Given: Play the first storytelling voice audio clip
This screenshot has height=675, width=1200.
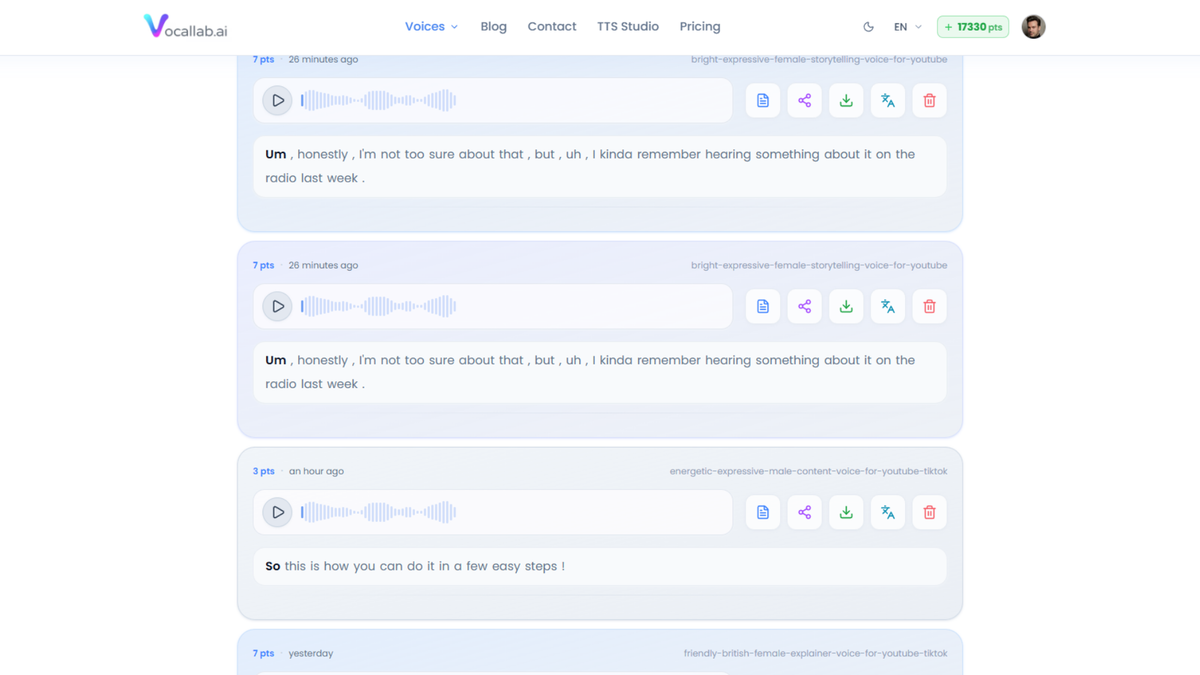Looking at the screenshot, I should [x=277, y=100].
